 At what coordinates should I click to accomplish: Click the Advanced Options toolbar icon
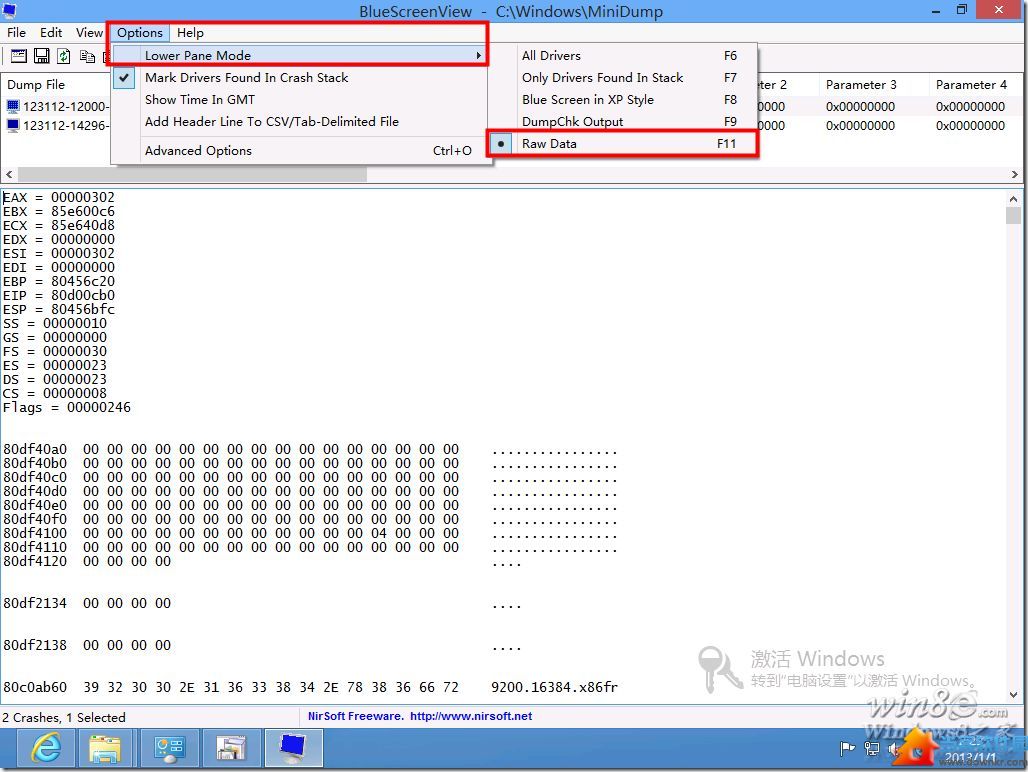19,56
